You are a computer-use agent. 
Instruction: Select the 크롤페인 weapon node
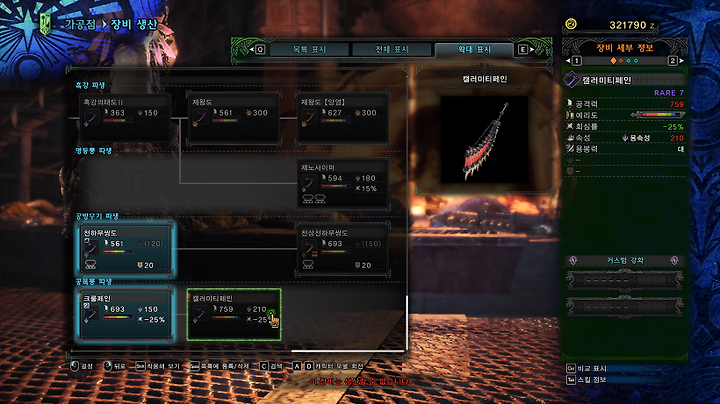coord(125,314)
